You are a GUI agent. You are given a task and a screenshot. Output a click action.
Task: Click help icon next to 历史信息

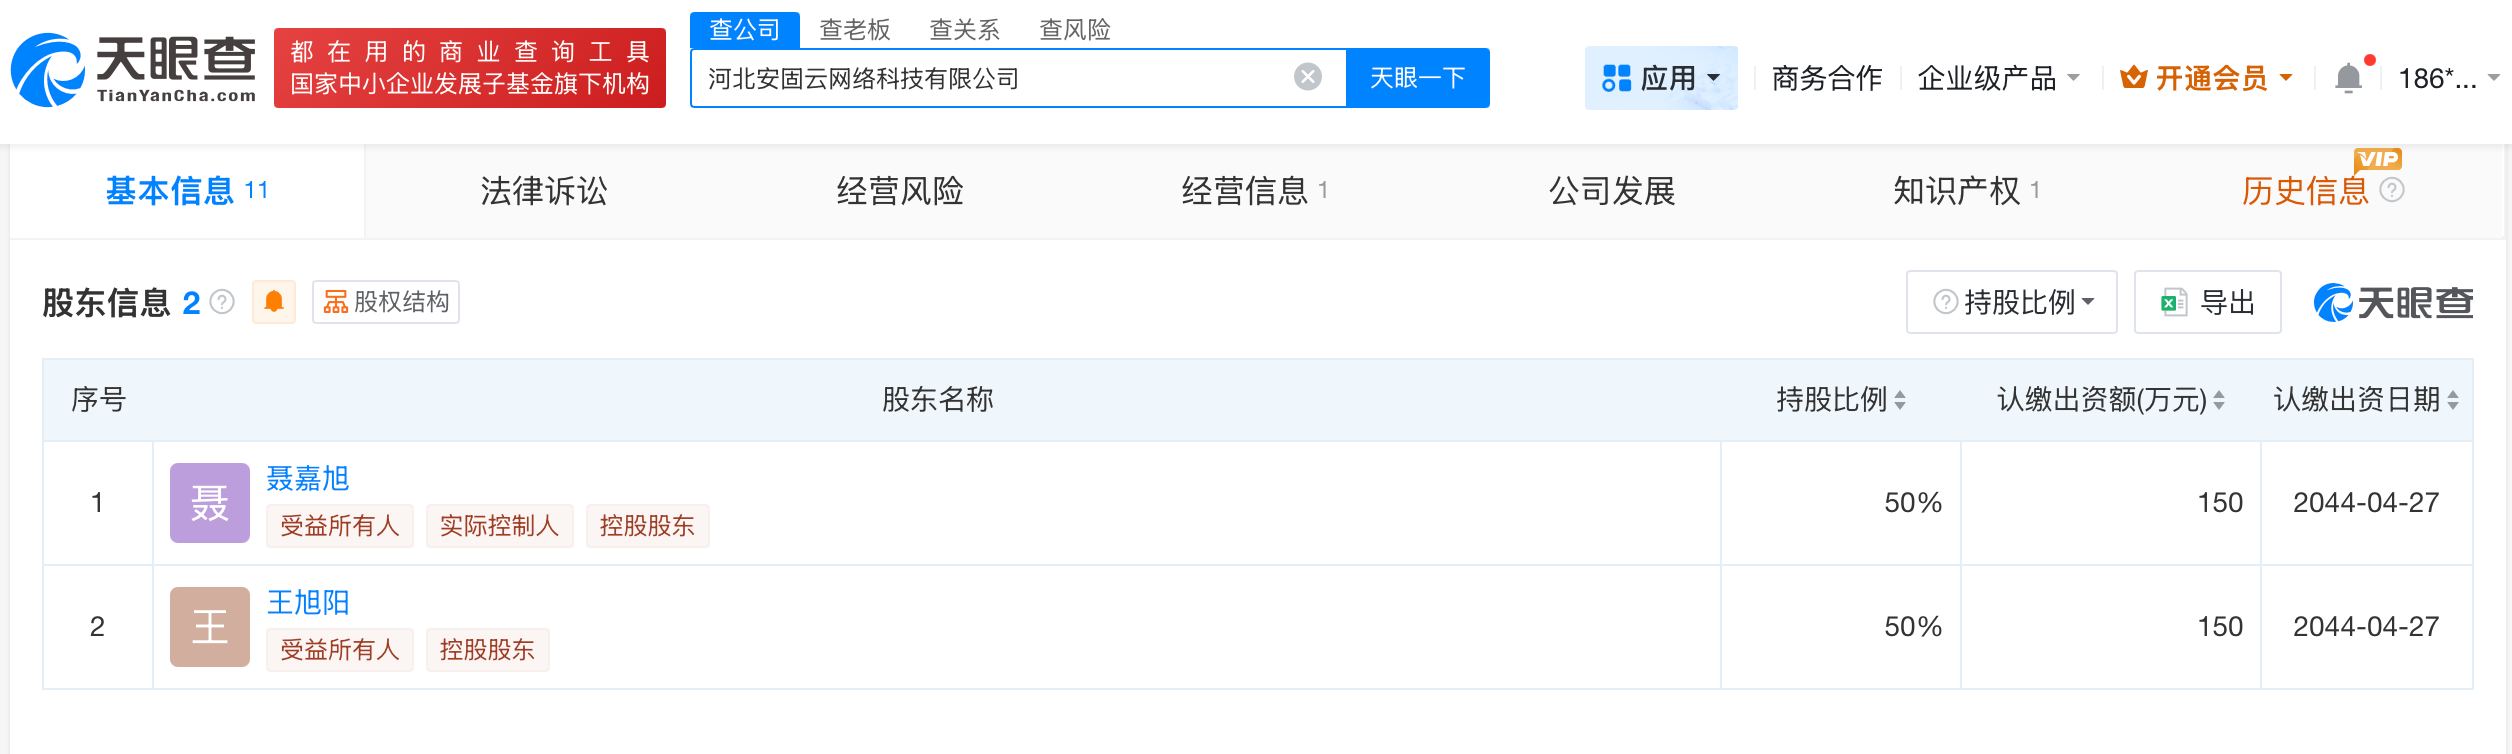pos(2392,190)
